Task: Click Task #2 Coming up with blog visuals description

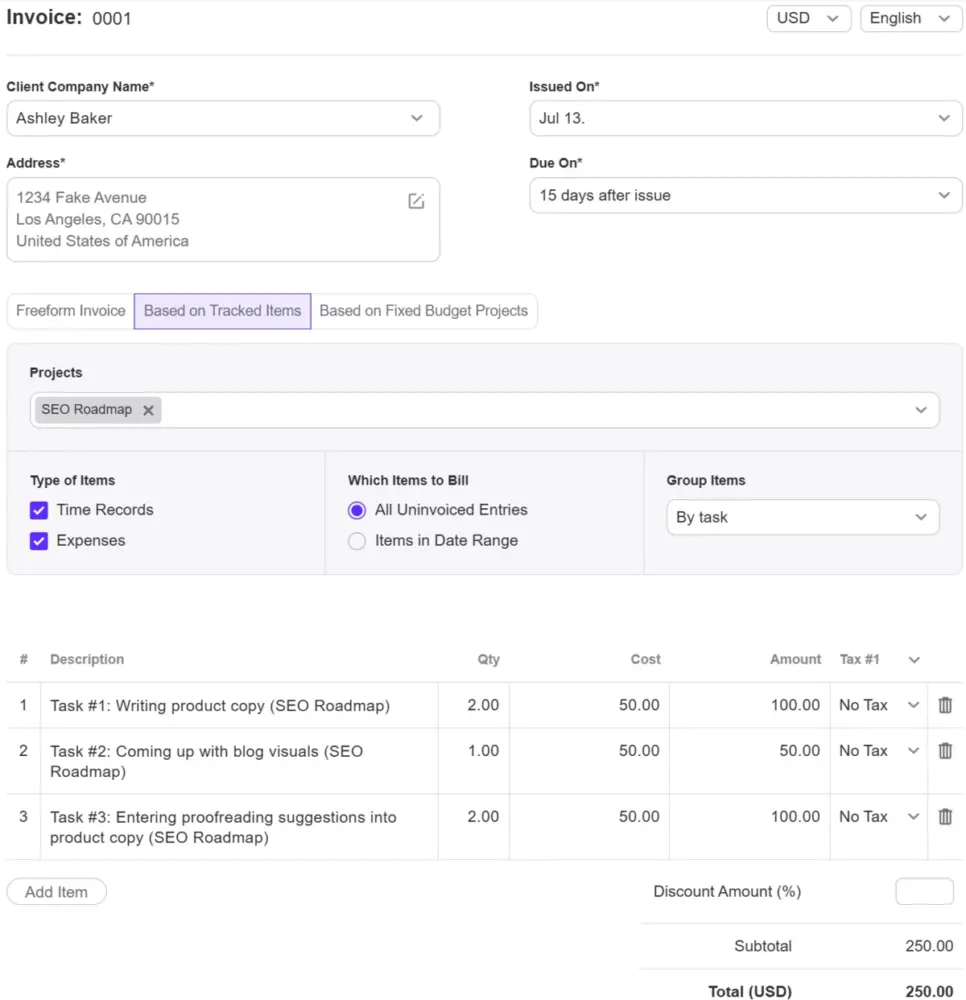Action: 207,761
